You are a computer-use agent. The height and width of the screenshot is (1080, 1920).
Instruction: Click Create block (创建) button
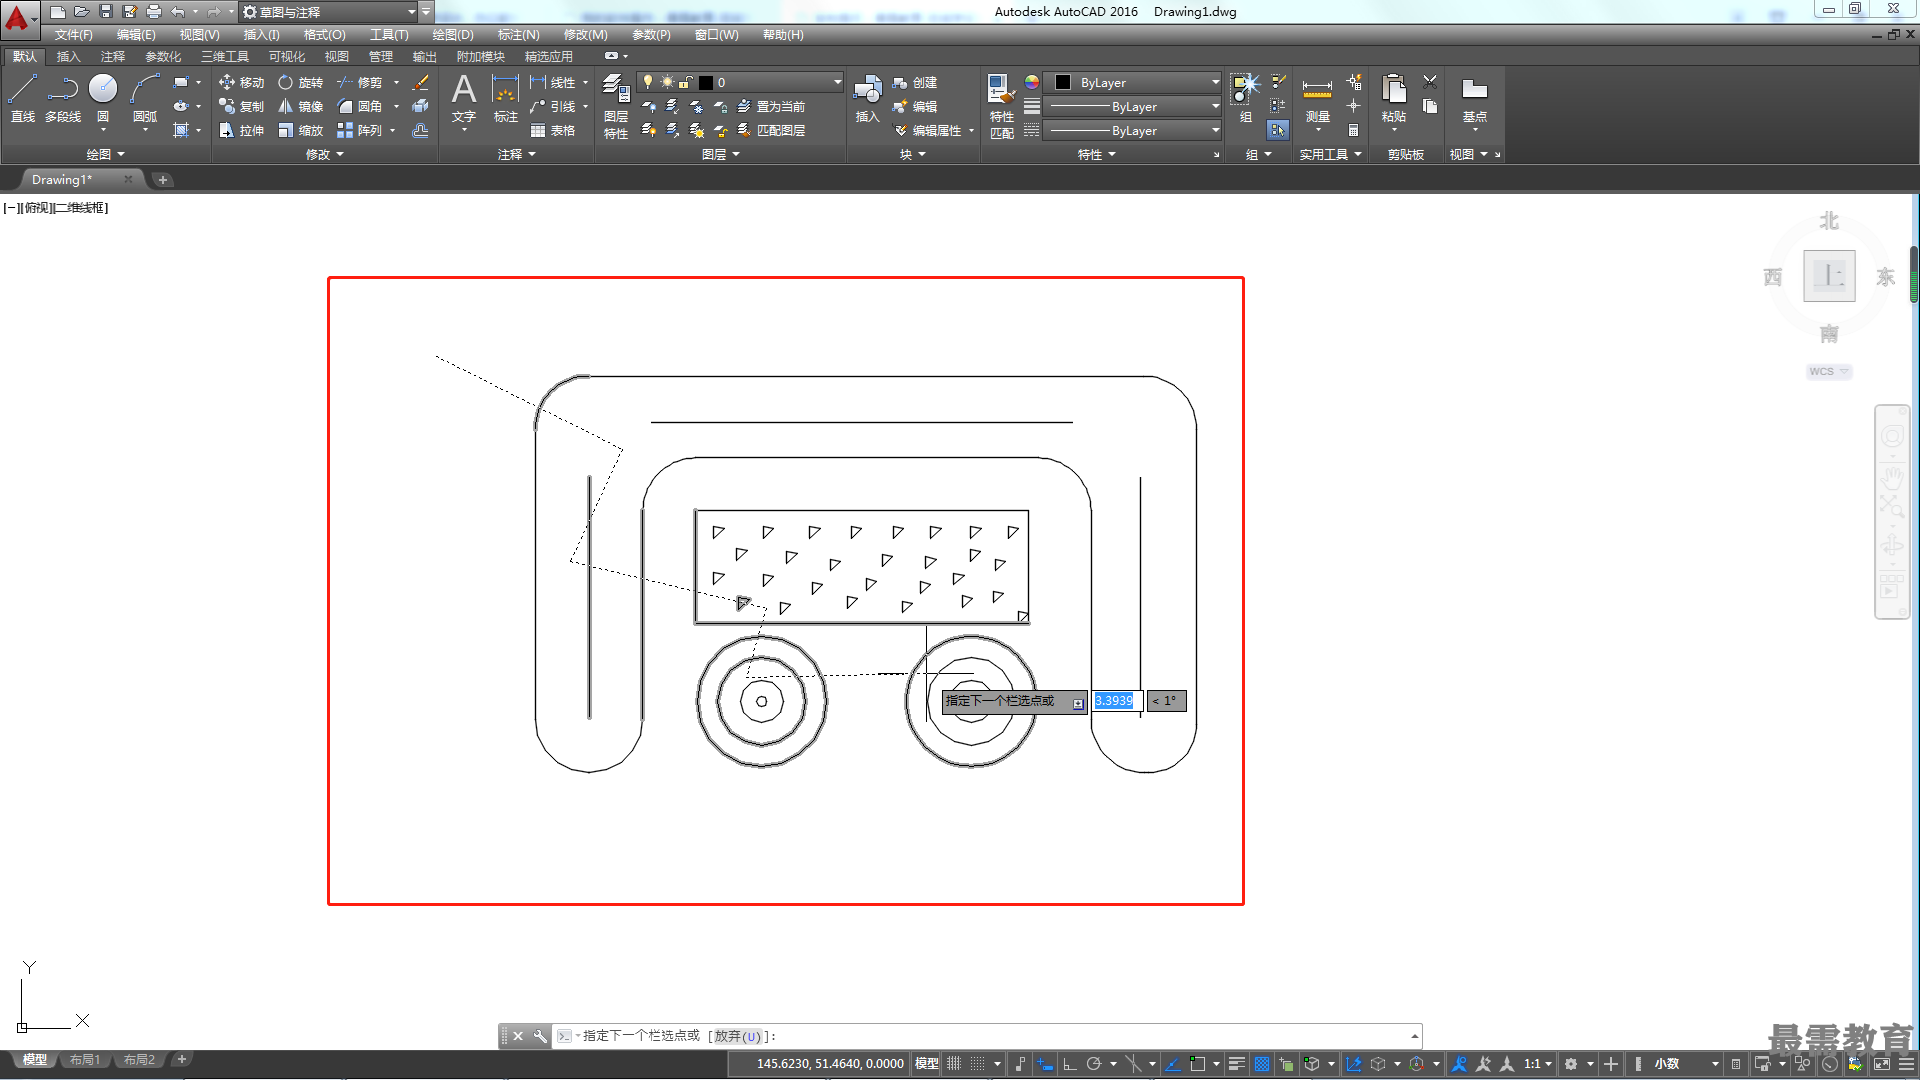coord(915,83)
